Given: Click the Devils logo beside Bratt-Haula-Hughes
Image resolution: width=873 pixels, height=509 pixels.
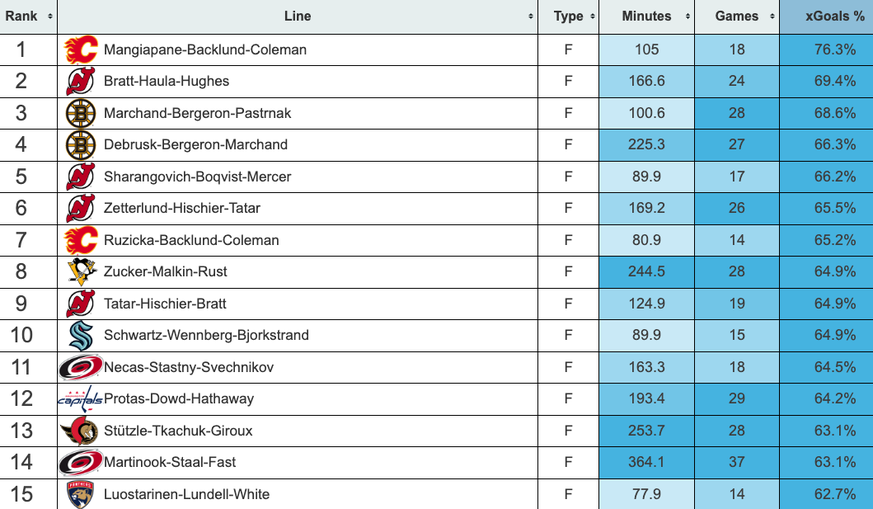Looking at the screenshot, I should click(x=80, y=81).
